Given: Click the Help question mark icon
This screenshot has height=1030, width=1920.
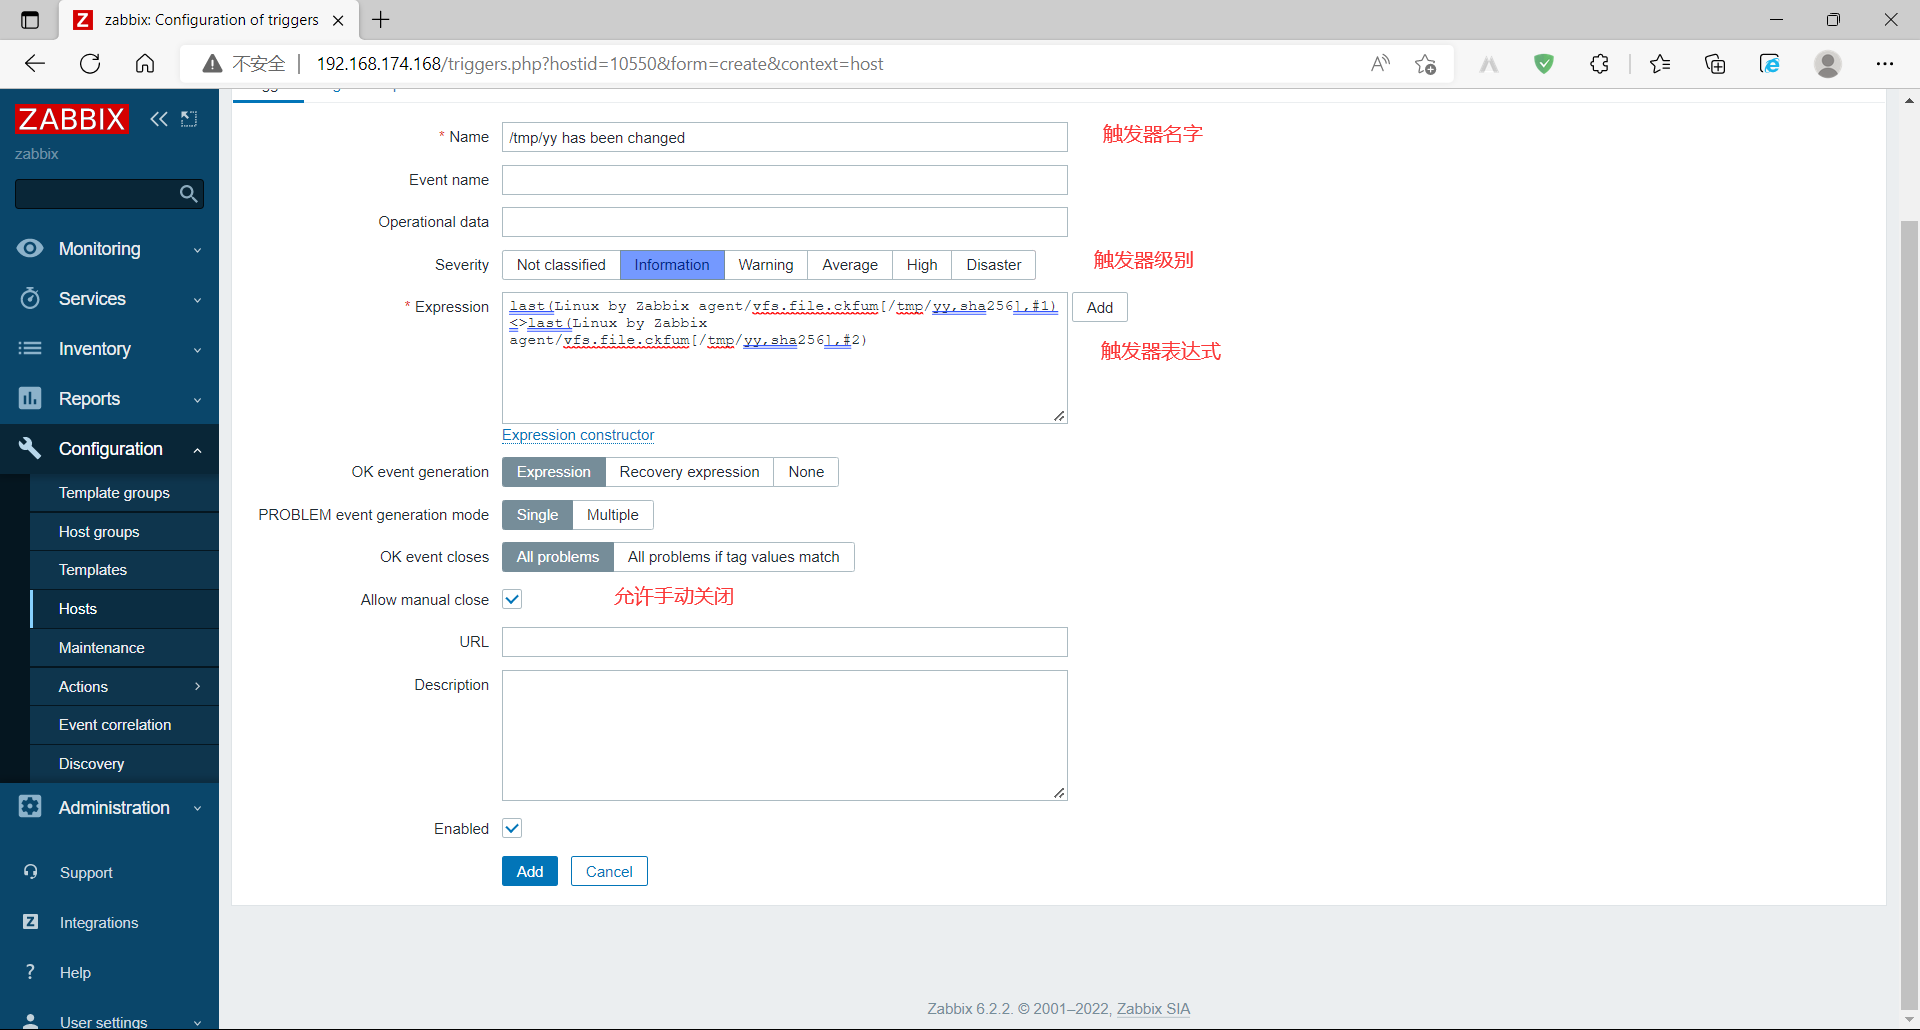Looking at the screenshot, I should 31,972.
